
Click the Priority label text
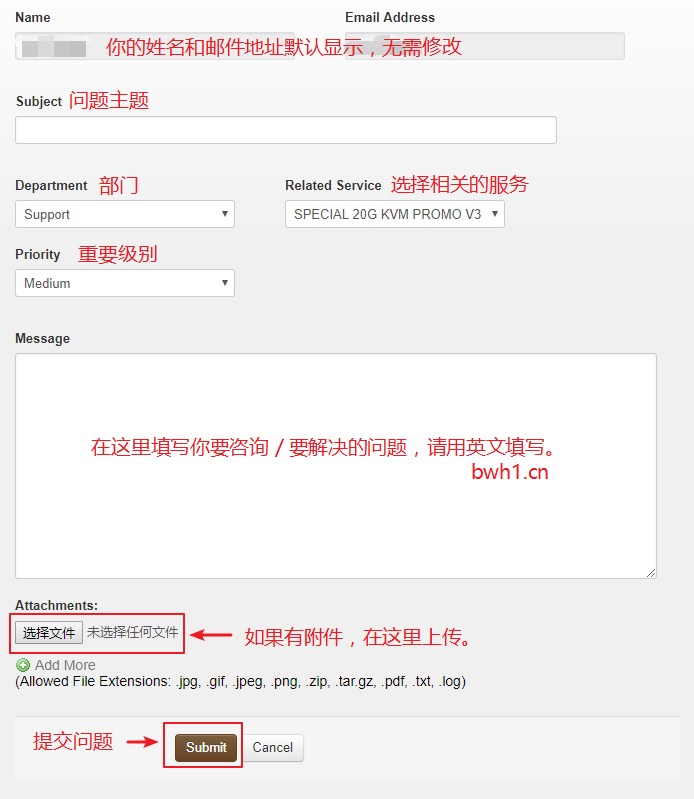click(x=38, y=254)
